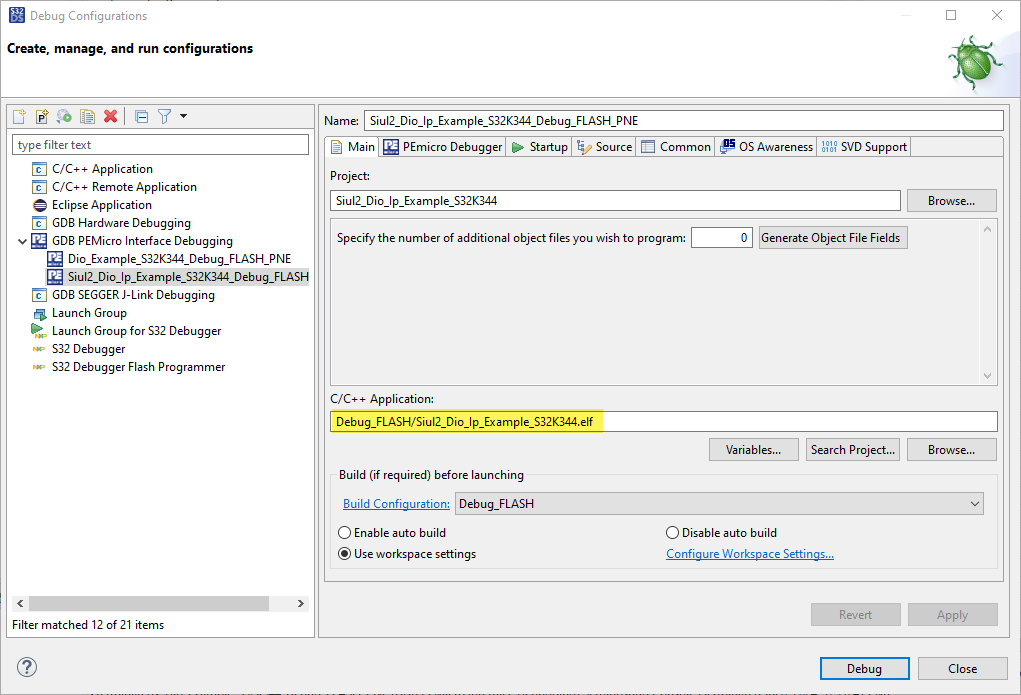
Task: Click the type filter text field
Action: tap(160, 145)
